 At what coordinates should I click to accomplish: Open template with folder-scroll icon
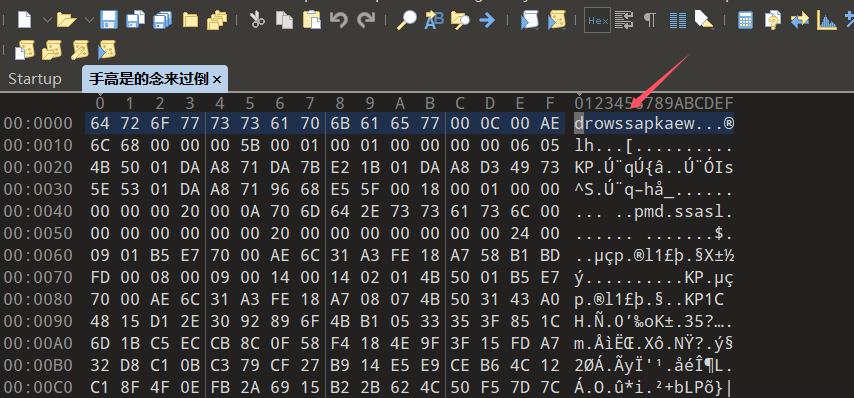point(52,50)
